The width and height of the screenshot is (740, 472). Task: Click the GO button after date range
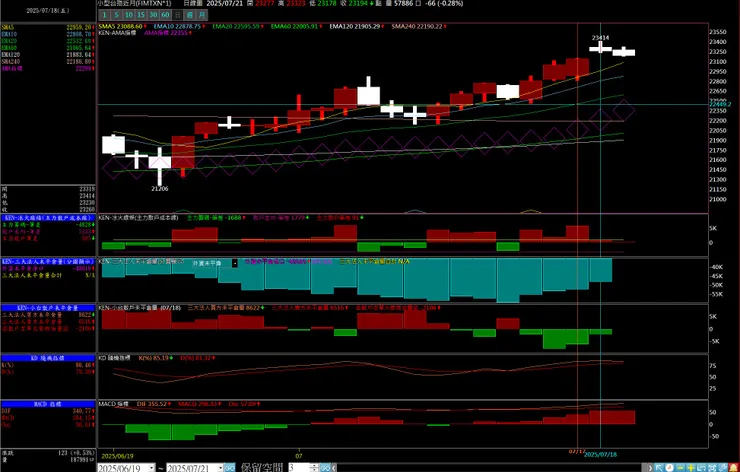click(229, 468)
